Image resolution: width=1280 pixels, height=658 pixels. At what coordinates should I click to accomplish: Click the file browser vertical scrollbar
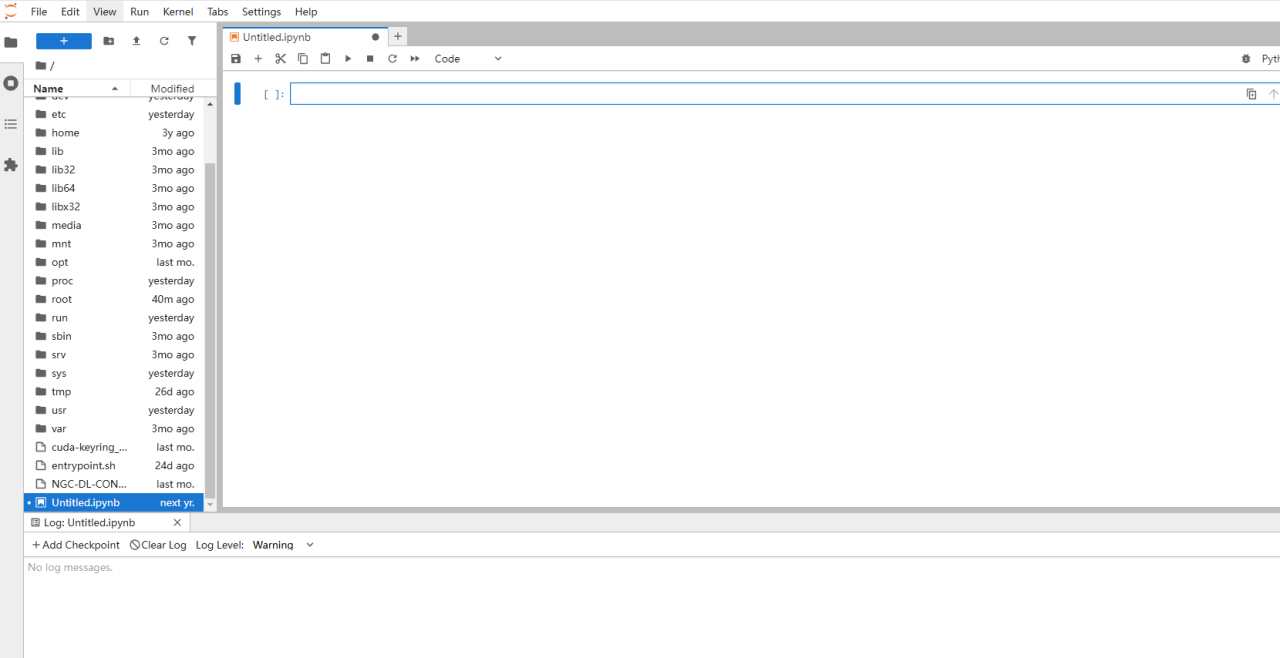(x=210, y=330)
